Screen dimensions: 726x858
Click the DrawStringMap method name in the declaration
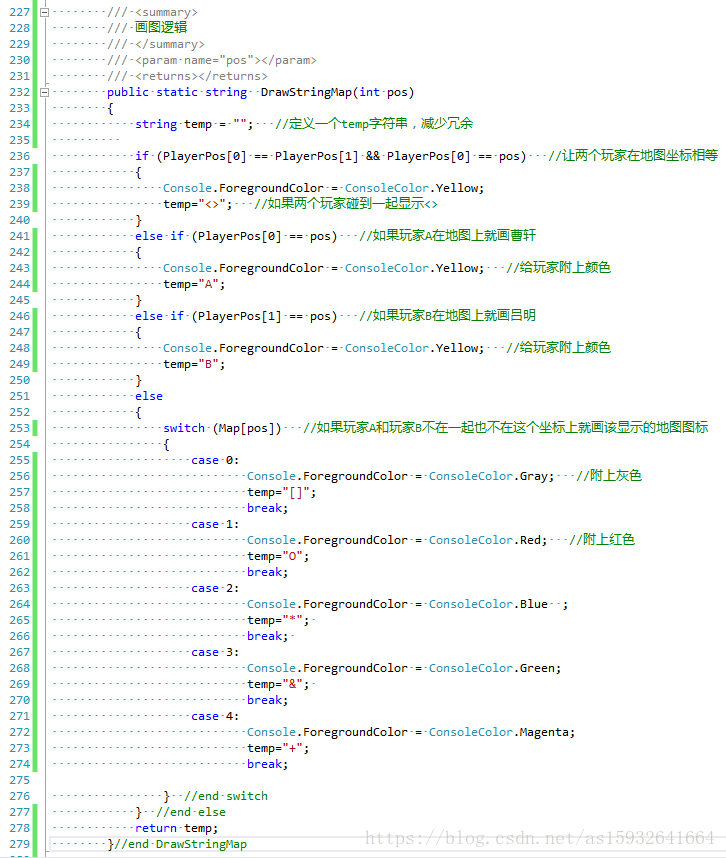(306, 92)
